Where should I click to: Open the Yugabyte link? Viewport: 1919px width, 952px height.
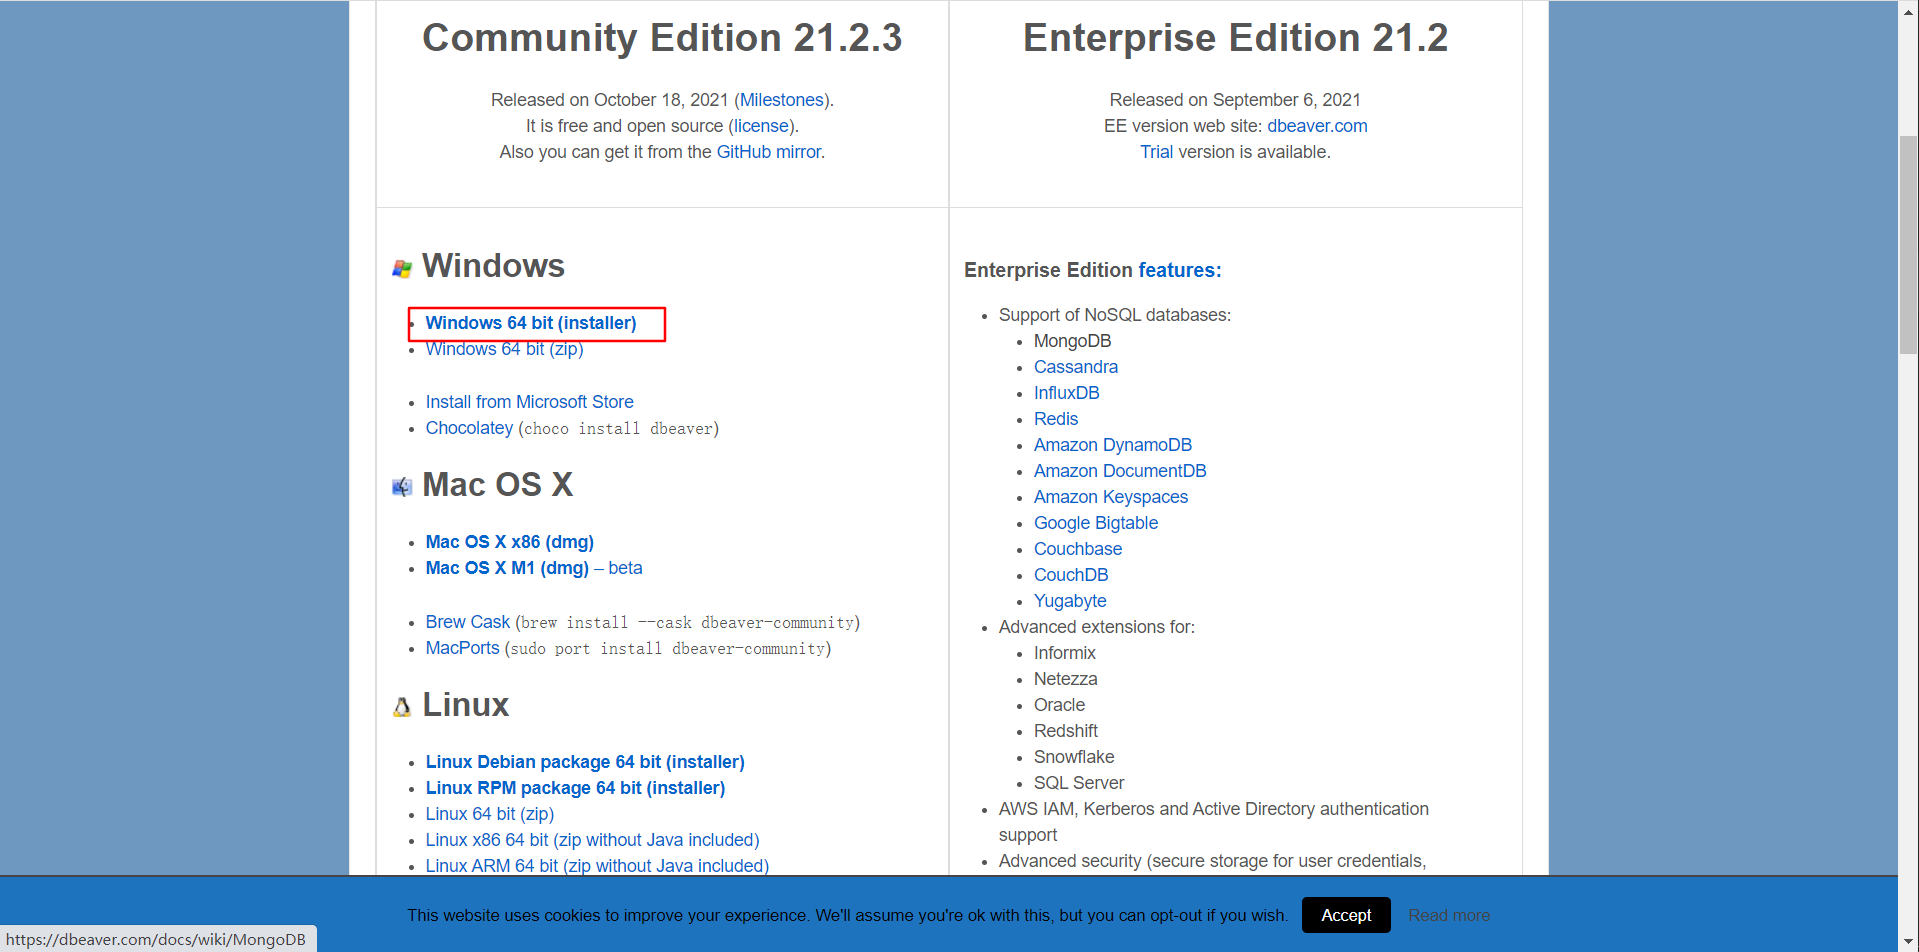click(x=1069, y=601)
